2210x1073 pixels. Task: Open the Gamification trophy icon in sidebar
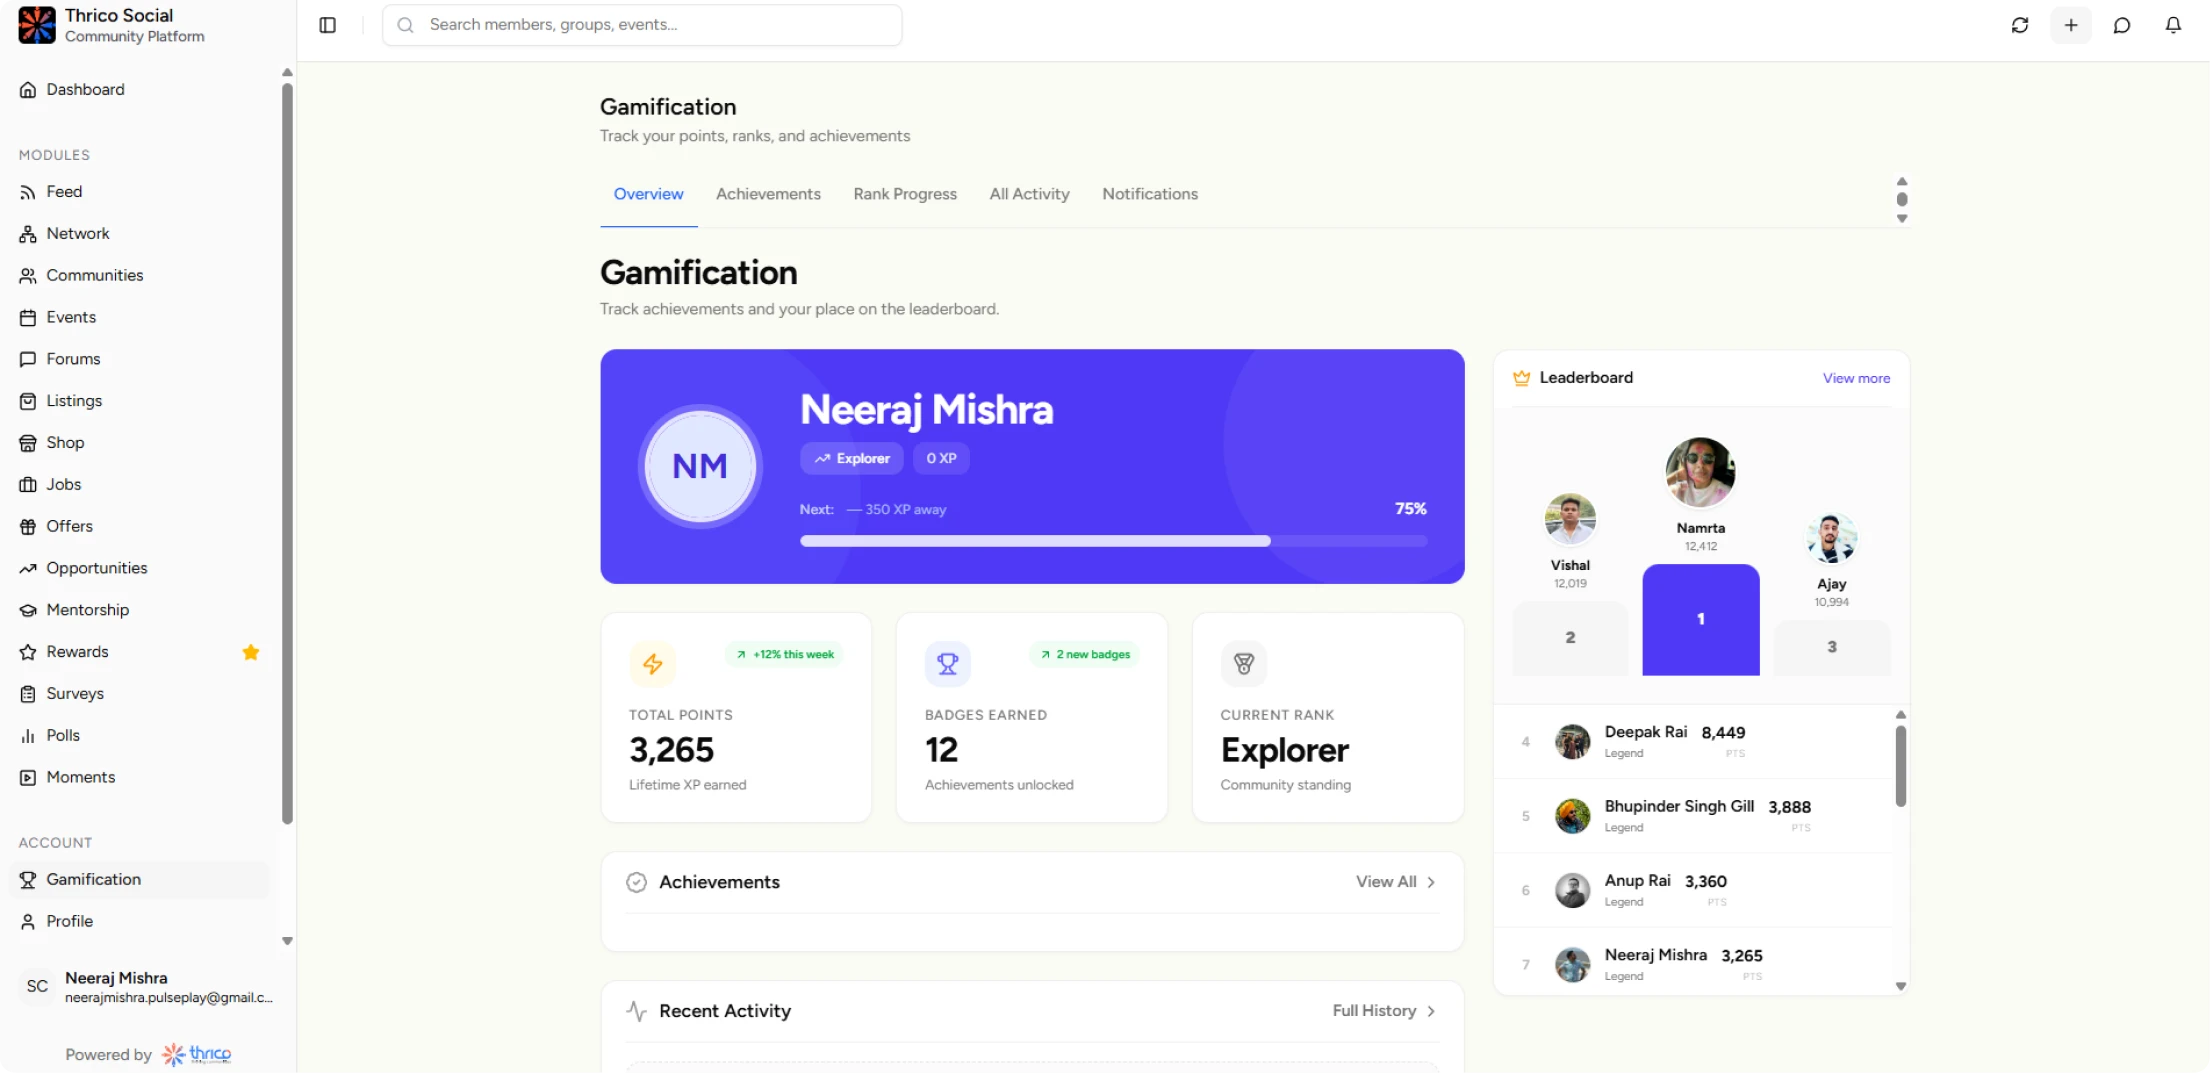pyautogui.click(x=28, y=880)
